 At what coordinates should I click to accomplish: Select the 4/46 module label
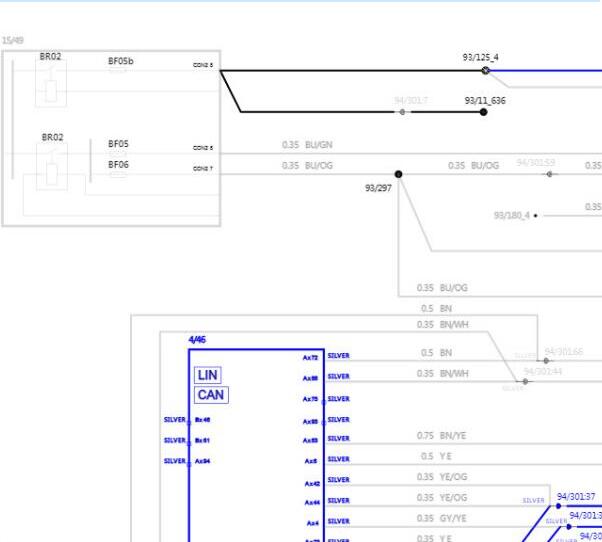[x=197, y=340]
